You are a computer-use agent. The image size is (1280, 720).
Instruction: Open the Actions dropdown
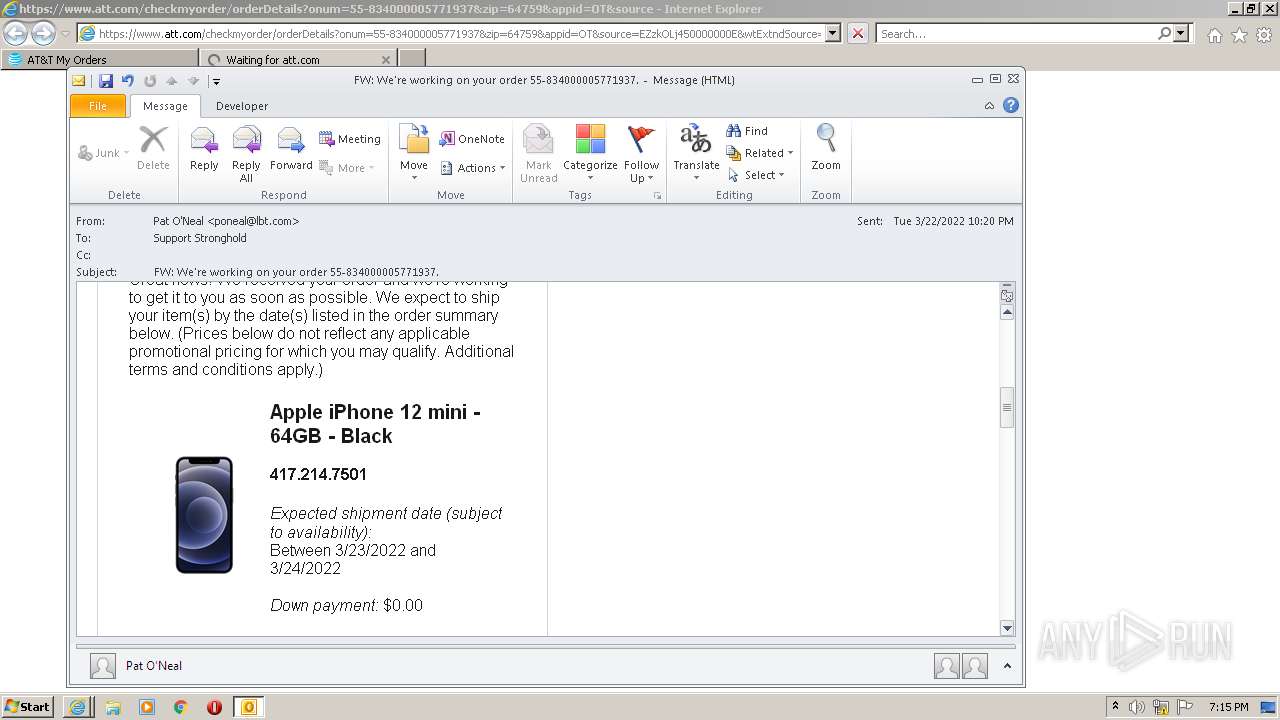coord(473,168)
